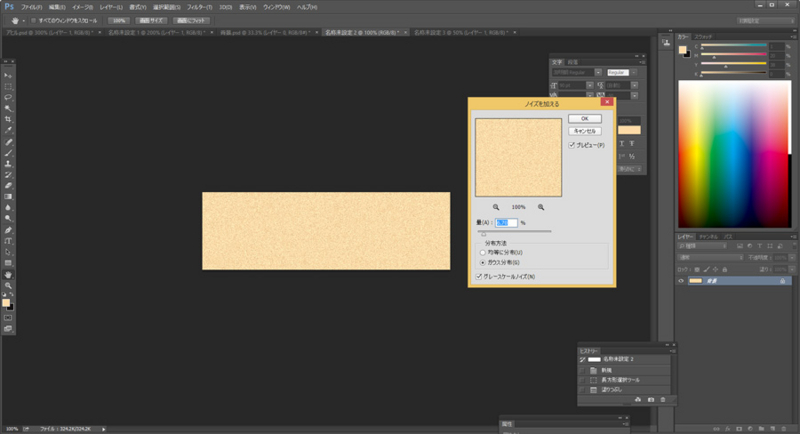
Task: Select the Hand tool in the toolbox
Action: point(8,274)
